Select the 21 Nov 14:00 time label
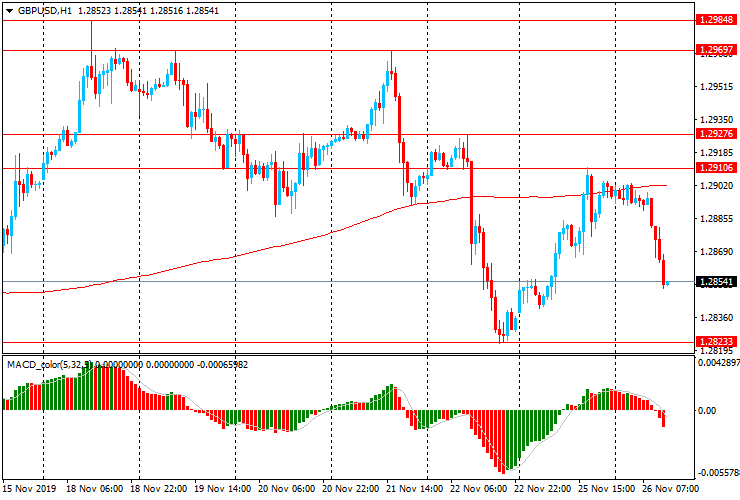This screenshot has height=500, width=740. 415,488
